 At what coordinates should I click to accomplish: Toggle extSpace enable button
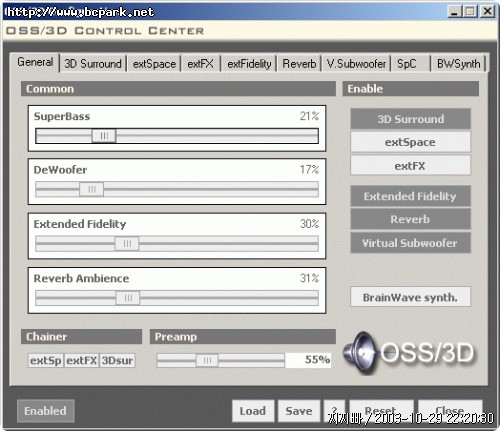[411, 142]
